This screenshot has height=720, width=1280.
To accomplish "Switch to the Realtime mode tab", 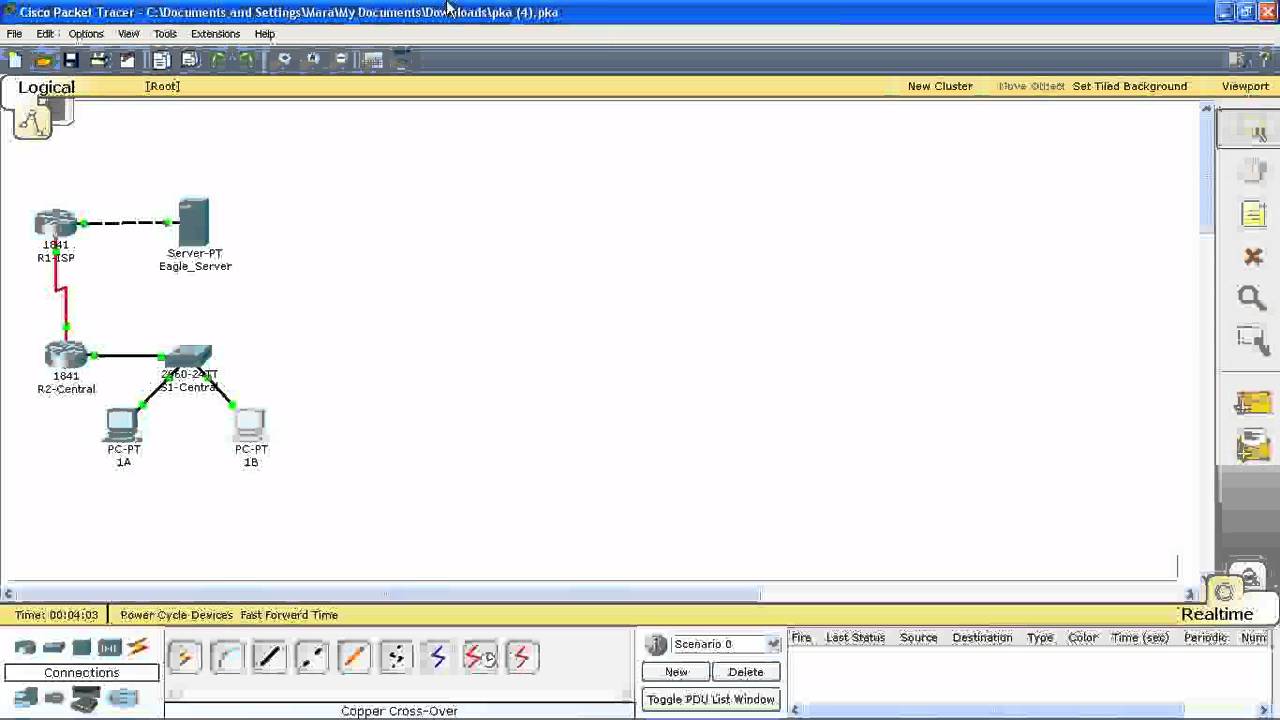I will (1217, 614).
